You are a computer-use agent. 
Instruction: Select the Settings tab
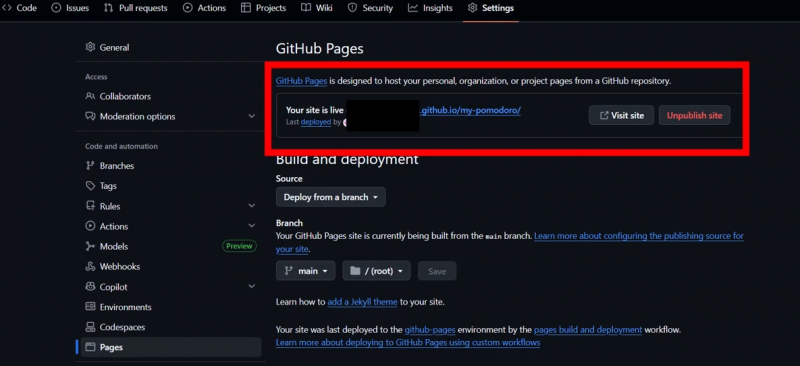pyautogui.click(x=491, y=8)
